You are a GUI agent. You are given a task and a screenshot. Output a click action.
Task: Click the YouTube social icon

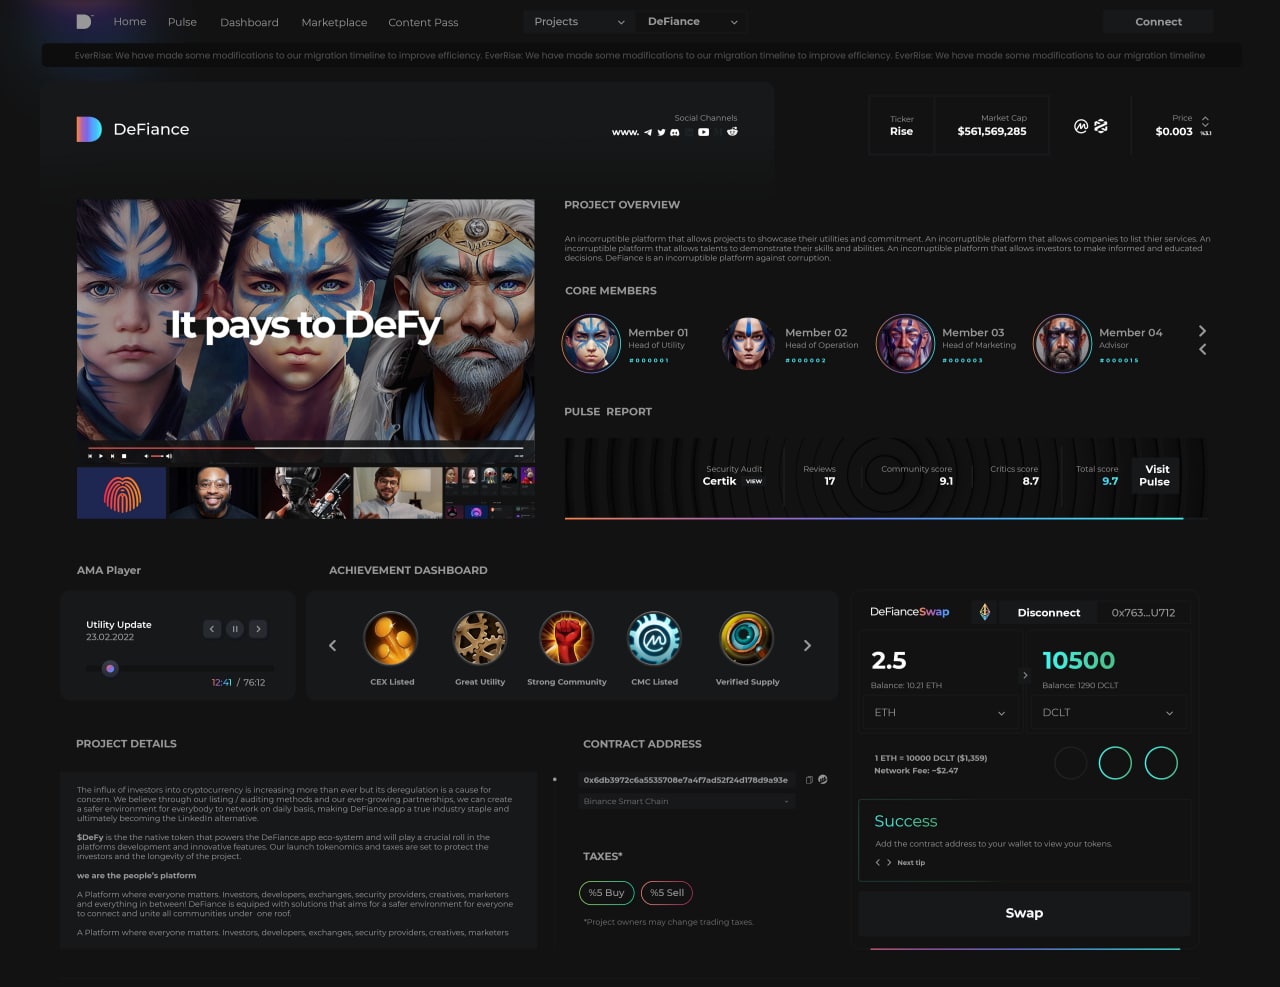point(703,132)
